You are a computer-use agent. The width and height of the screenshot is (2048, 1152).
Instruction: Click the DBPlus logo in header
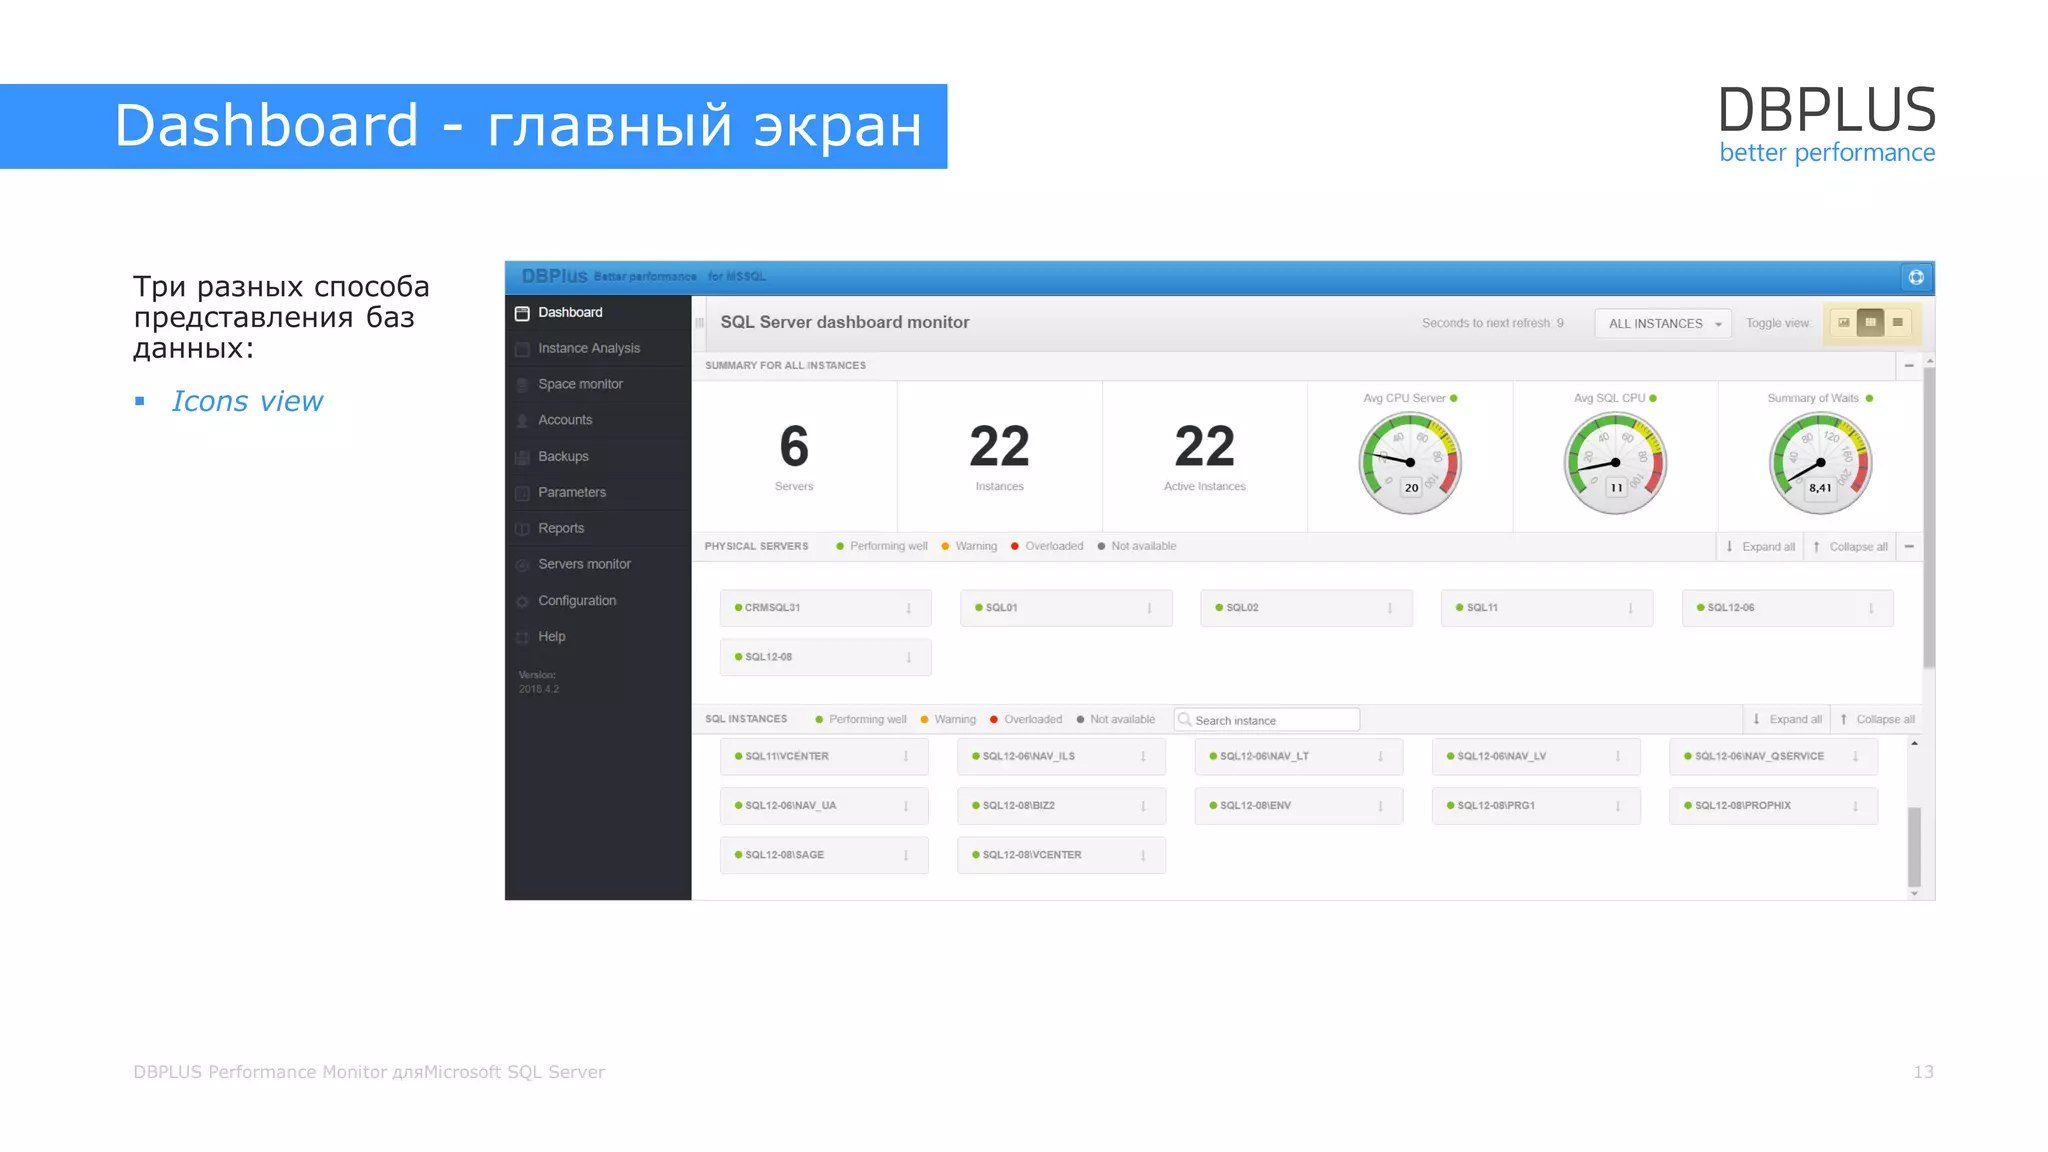click(554, 277)
